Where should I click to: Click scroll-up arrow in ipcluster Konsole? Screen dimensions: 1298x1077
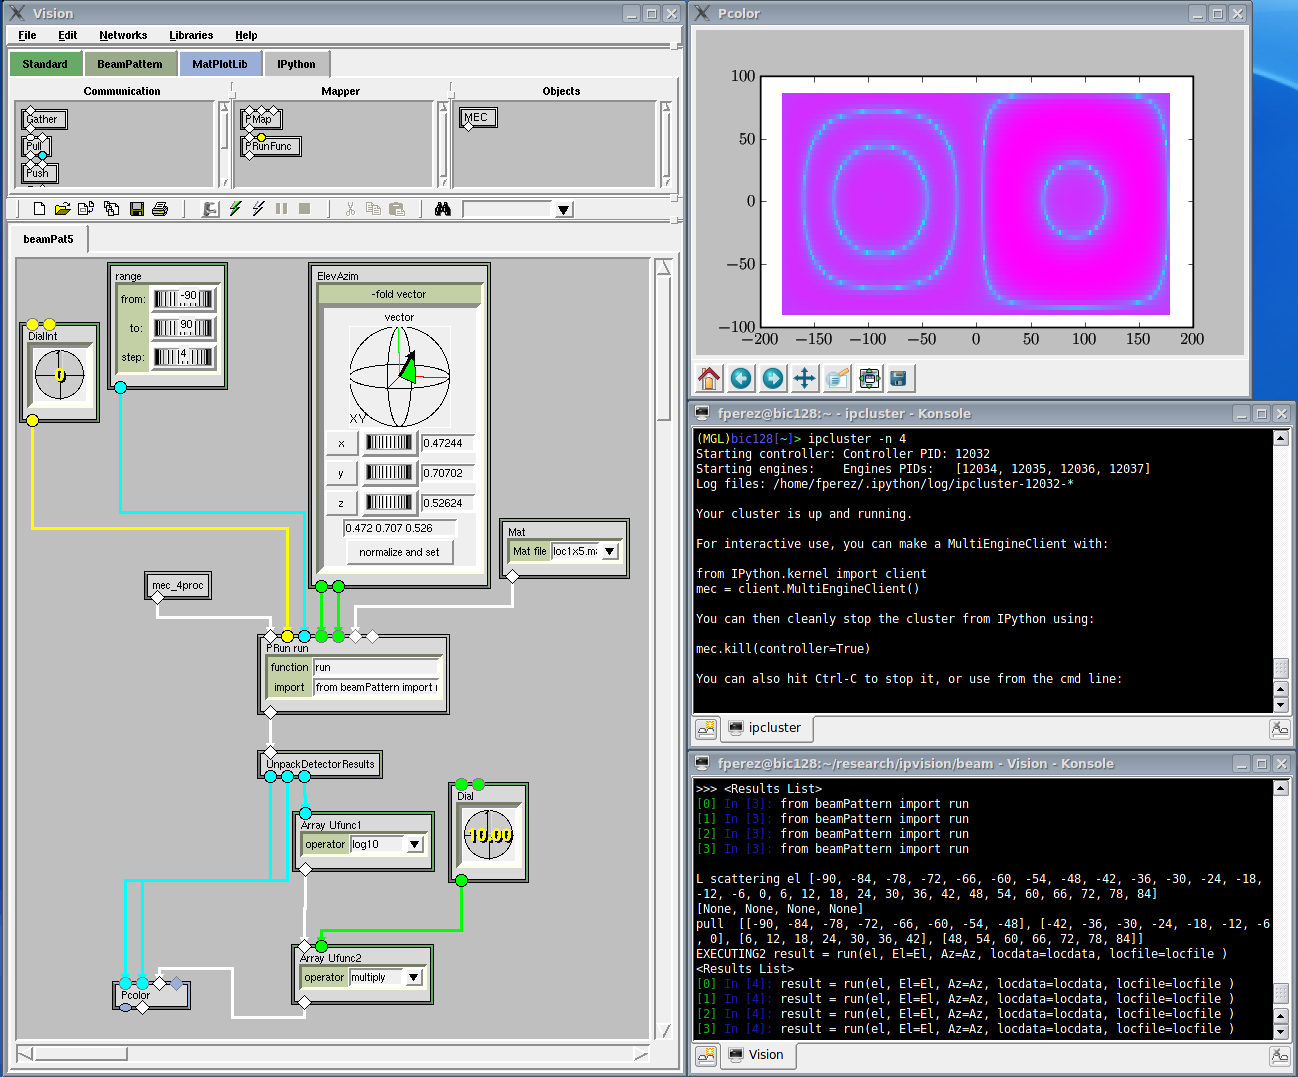pyautogui.click(x=1280, y=438)
